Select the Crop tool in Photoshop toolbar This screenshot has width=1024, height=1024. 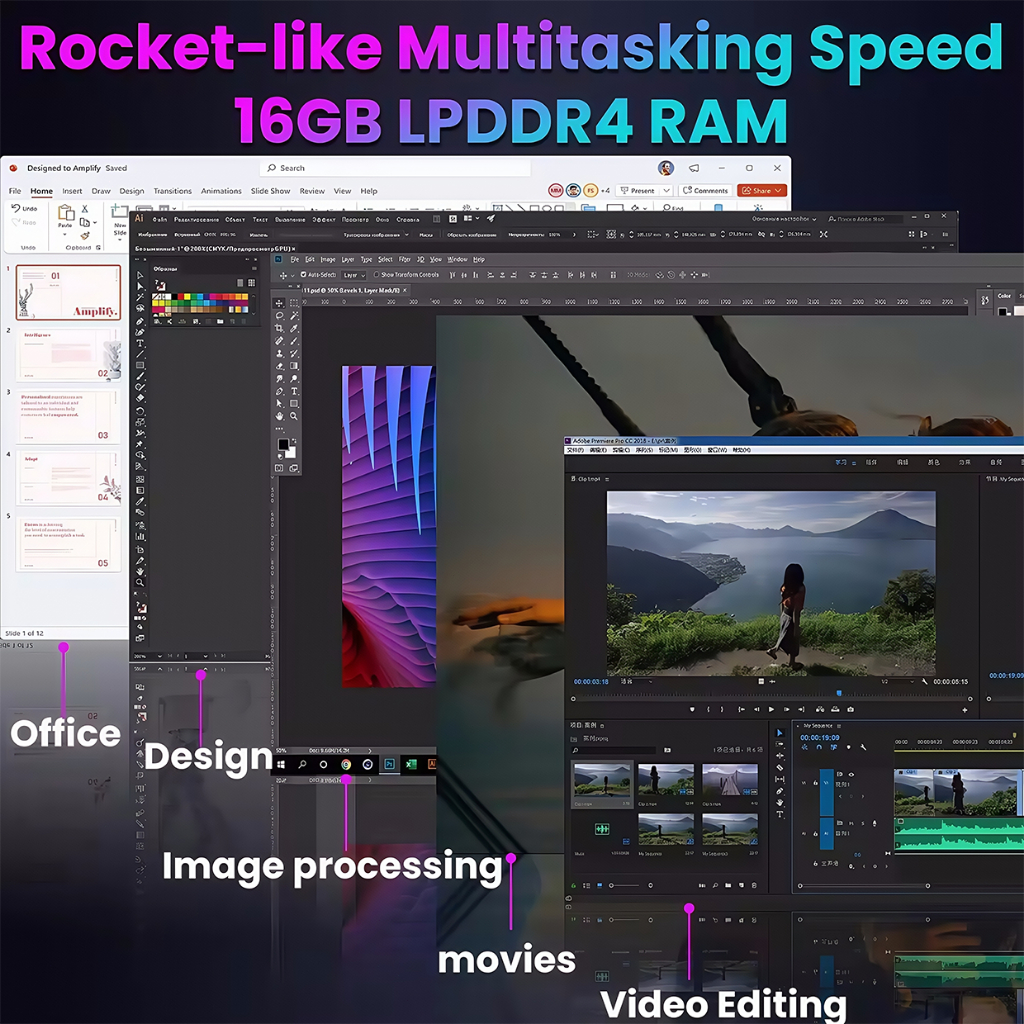[279, 329]
